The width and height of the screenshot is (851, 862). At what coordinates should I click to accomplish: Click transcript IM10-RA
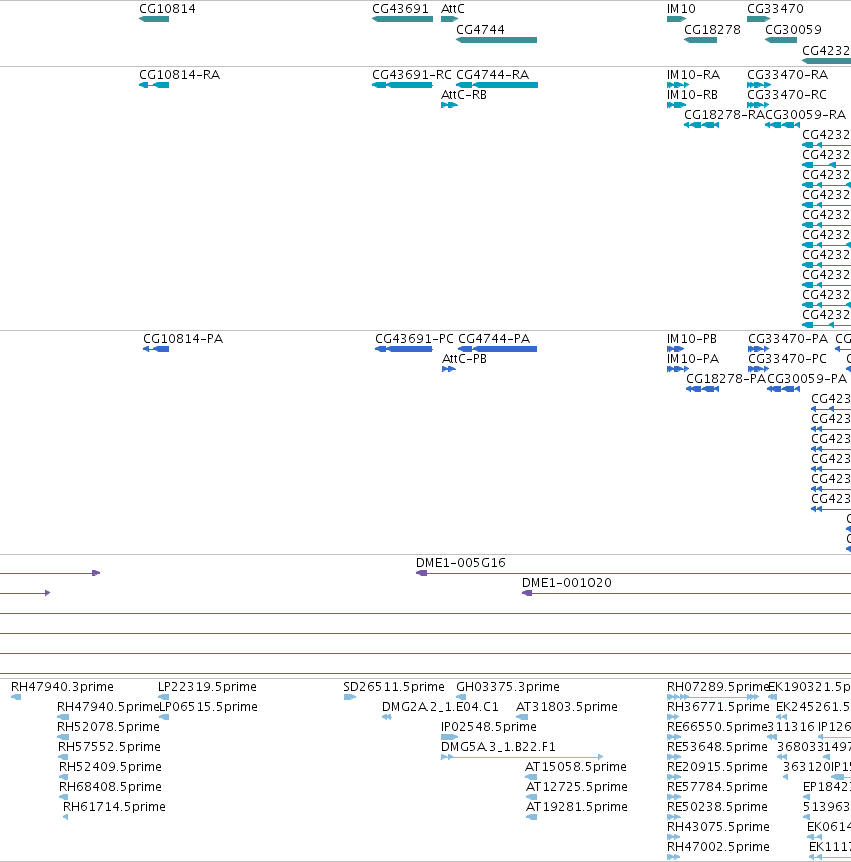click(x=678, y=85)
